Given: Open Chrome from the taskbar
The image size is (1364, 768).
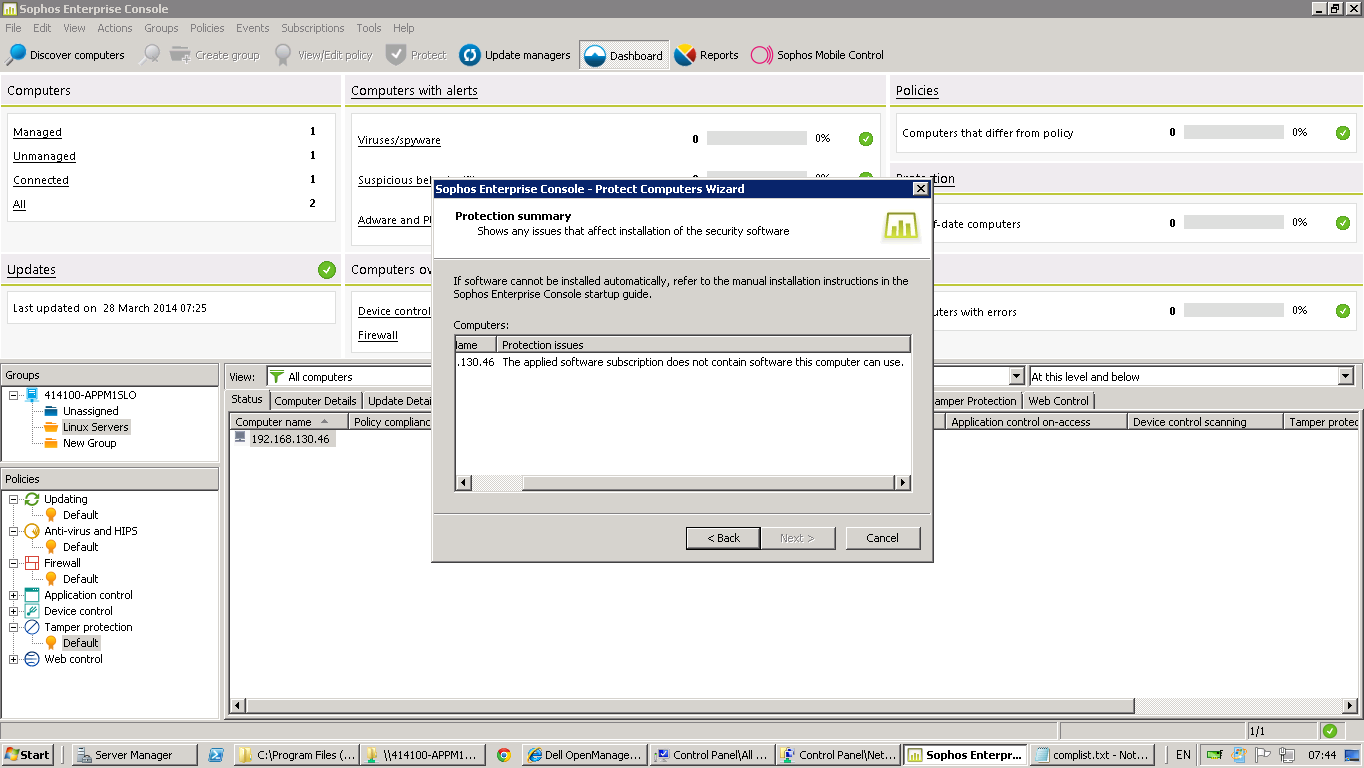Looking at the screenshot, I should pos(503,755).
